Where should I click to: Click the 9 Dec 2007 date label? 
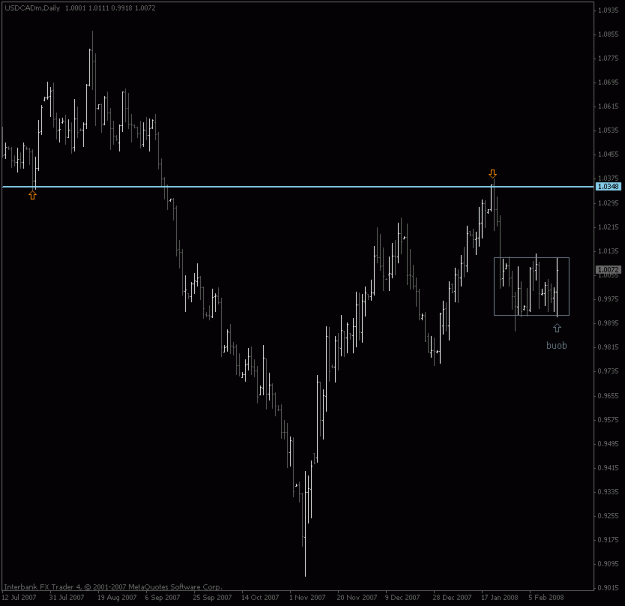click(403, 597)
